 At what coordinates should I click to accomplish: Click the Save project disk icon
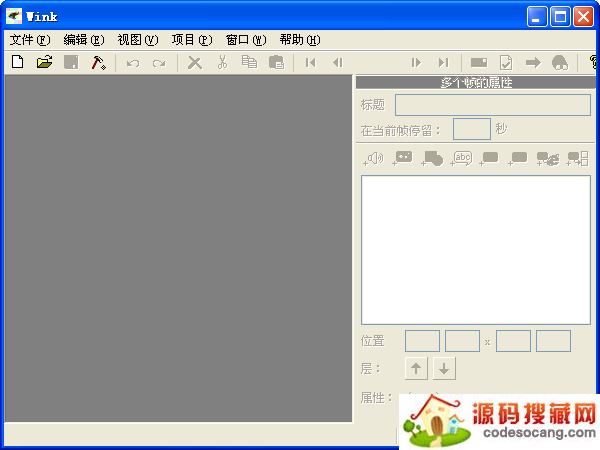tap(71, 62)
